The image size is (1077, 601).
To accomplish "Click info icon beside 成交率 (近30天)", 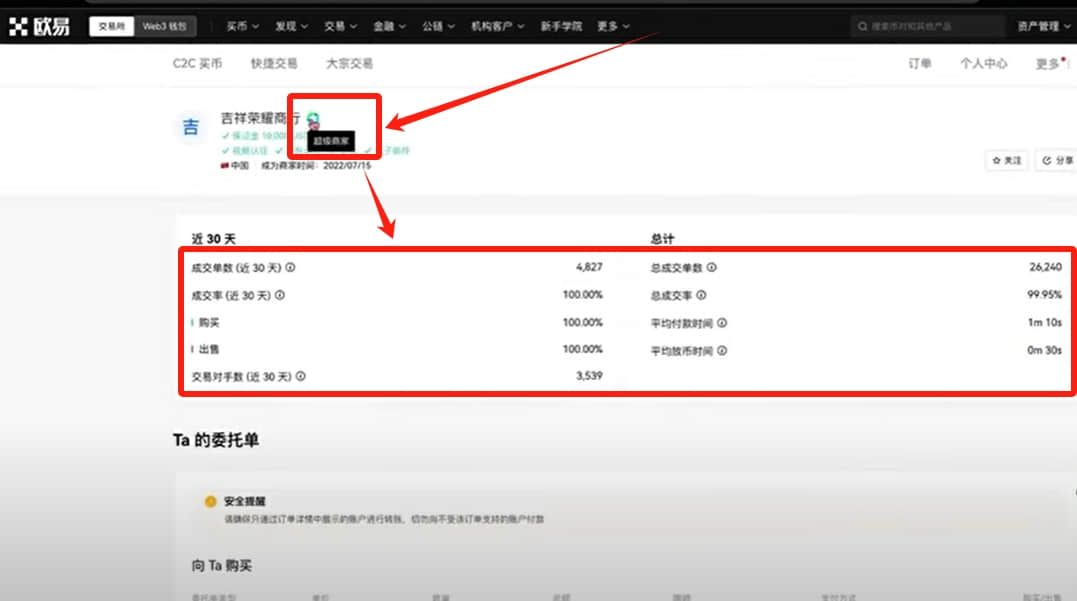I will click(x=280, y=295).
